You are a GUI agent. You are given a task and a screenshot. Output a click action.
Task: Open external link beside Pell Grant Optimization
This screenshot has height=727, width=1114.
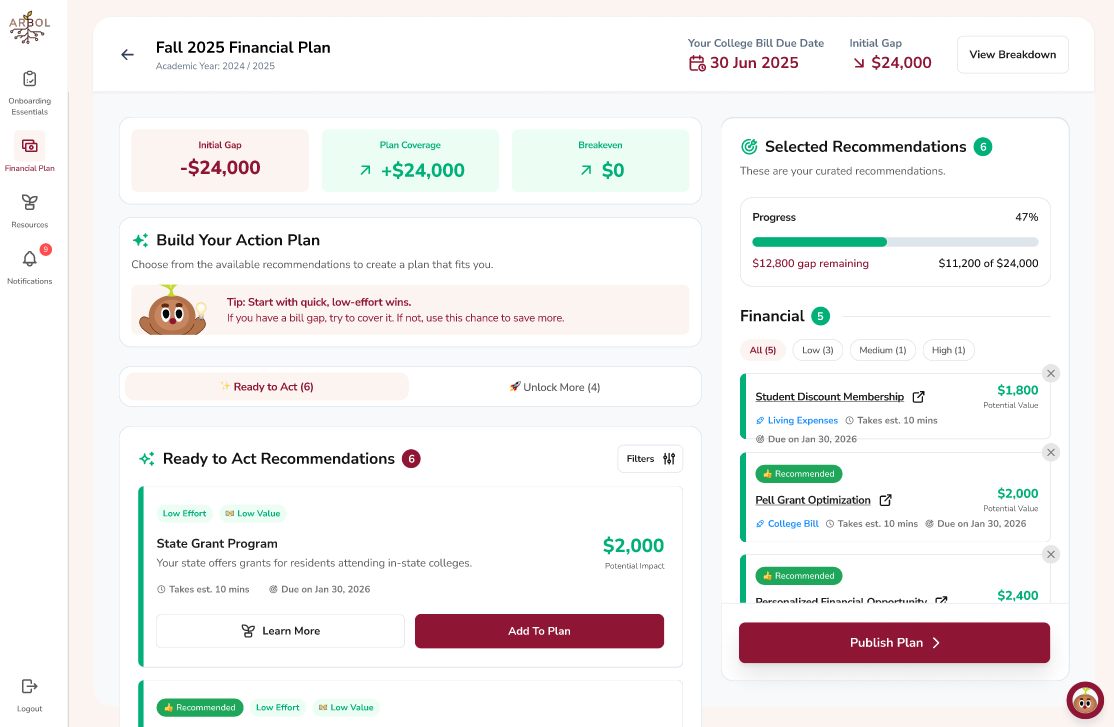pos(885,500)
